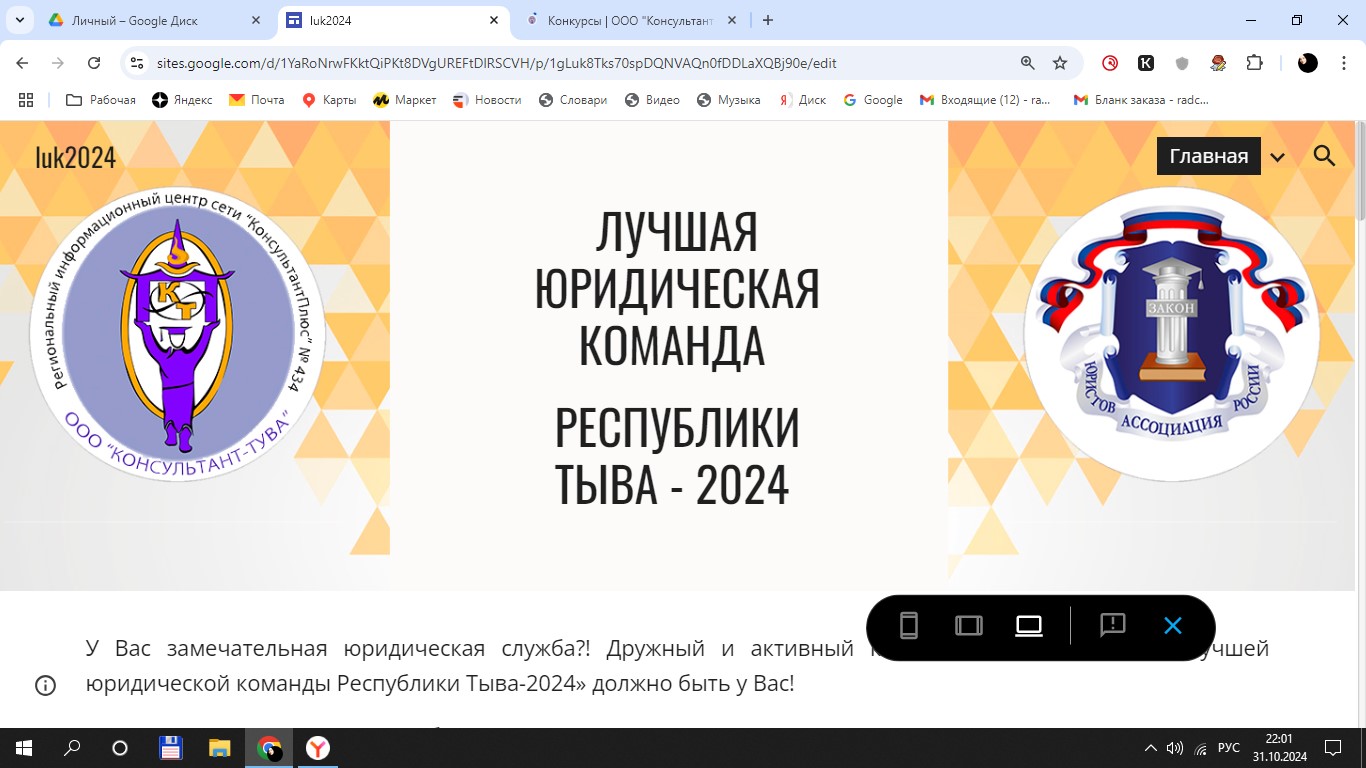Viewport: 1366px width, 768px height.
Task: Open the Extensions puzzle menu
Action: click(1254, 63)
